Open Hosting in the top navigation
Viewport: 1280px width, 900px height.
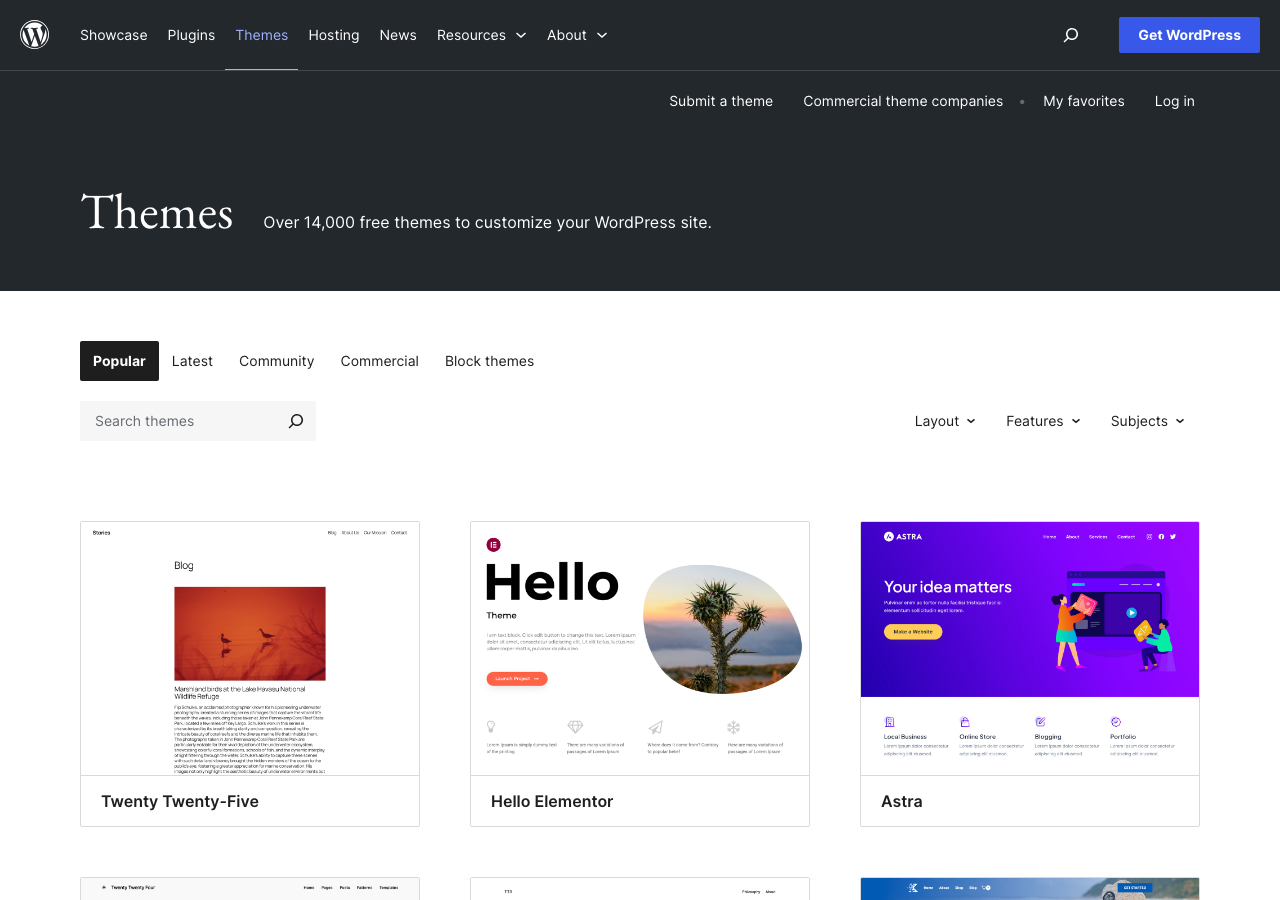(334, 35)
